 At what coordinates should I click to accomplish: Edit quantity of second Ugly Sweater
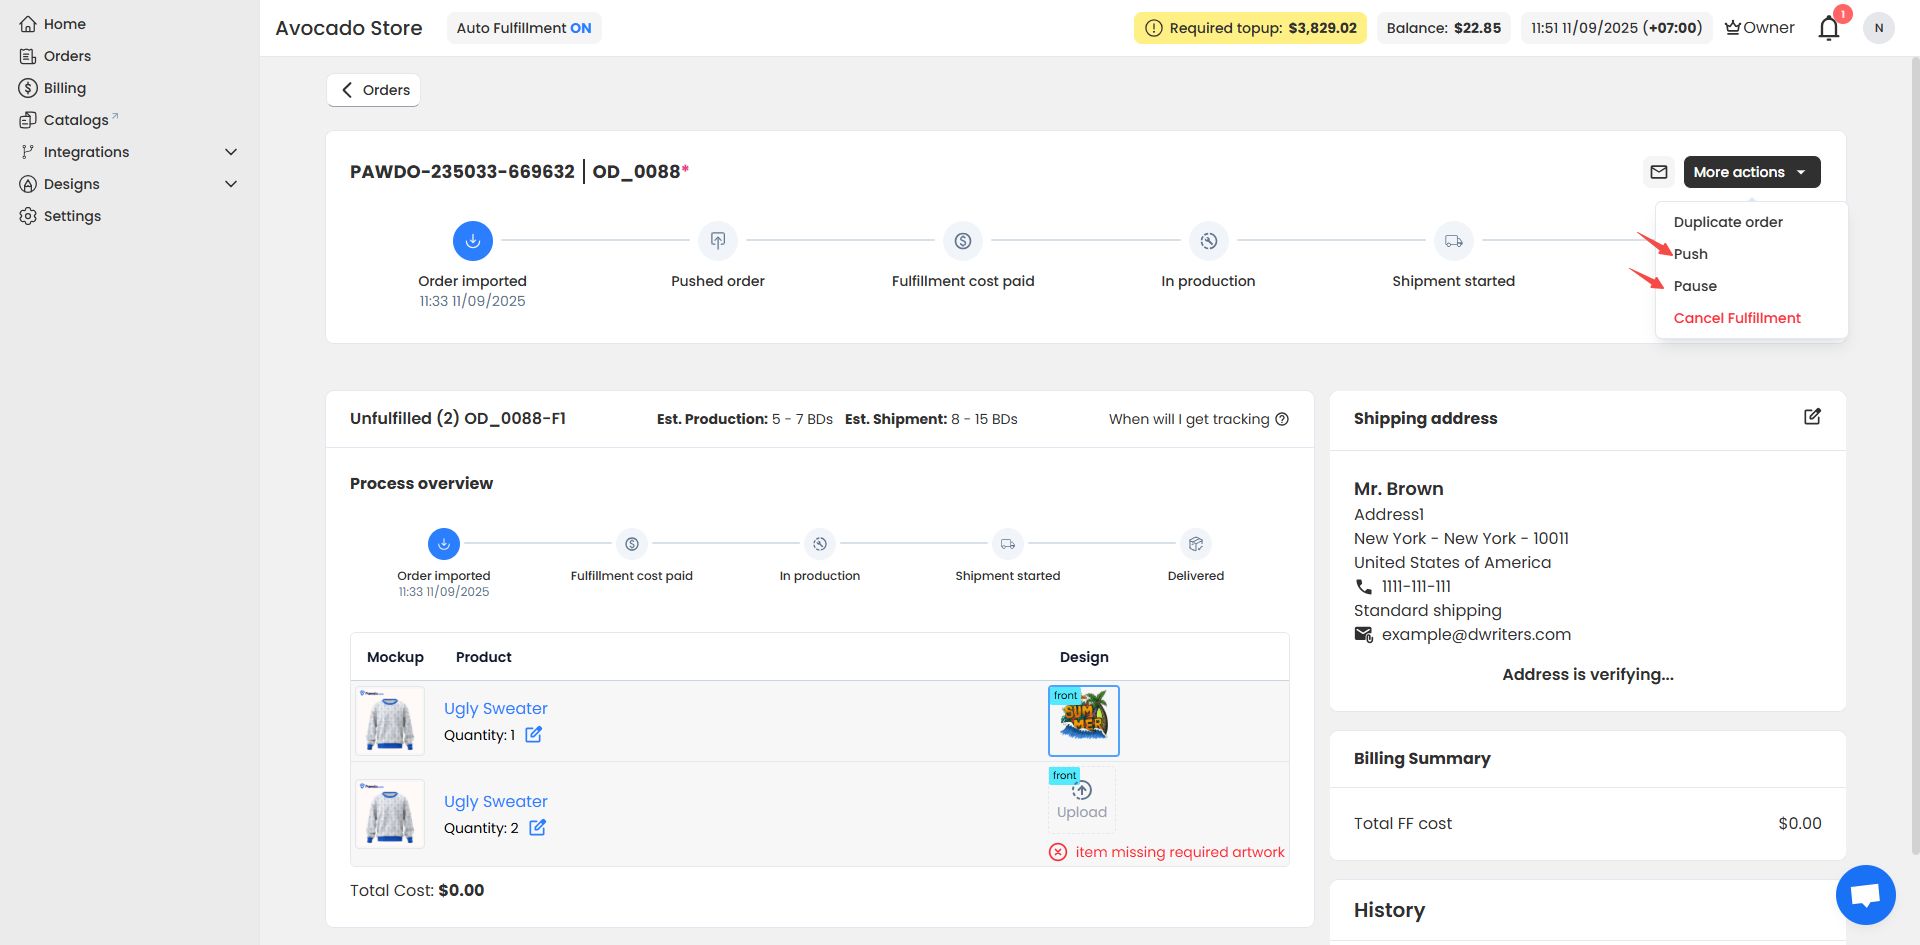coord(537,828)
